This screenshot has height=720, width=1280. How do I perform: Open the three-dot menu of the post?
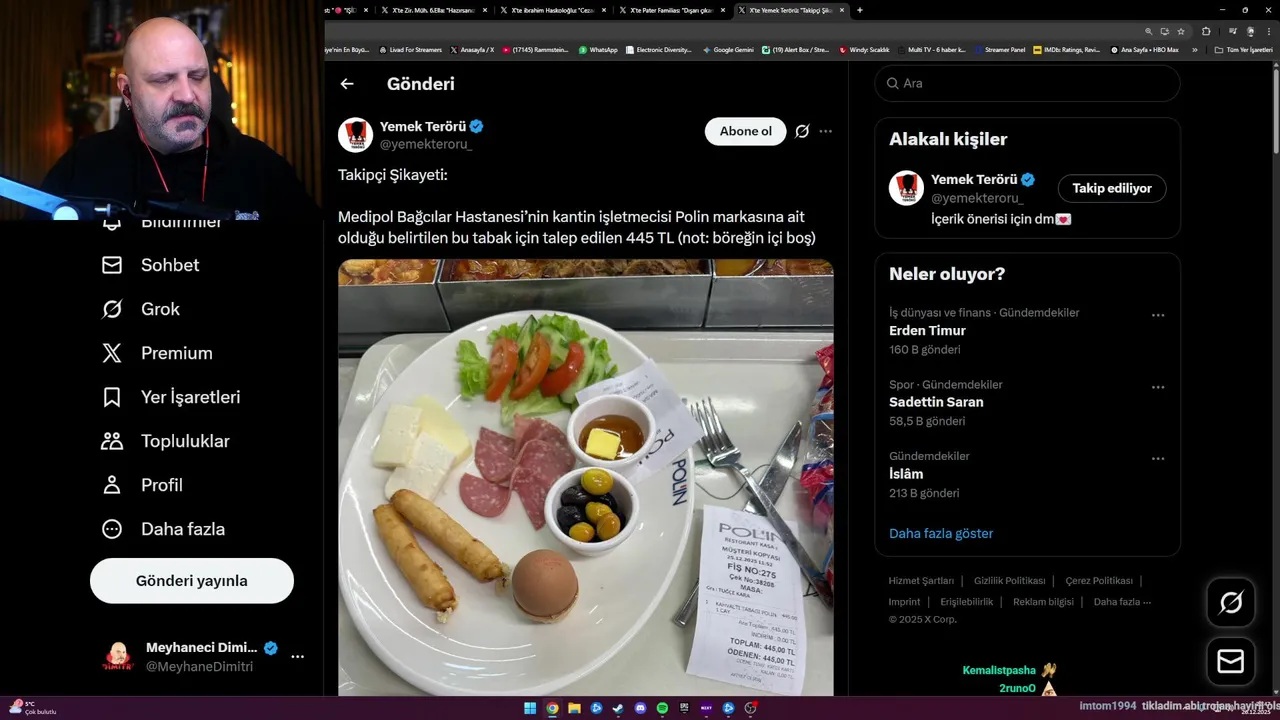(x=825, y=131)
